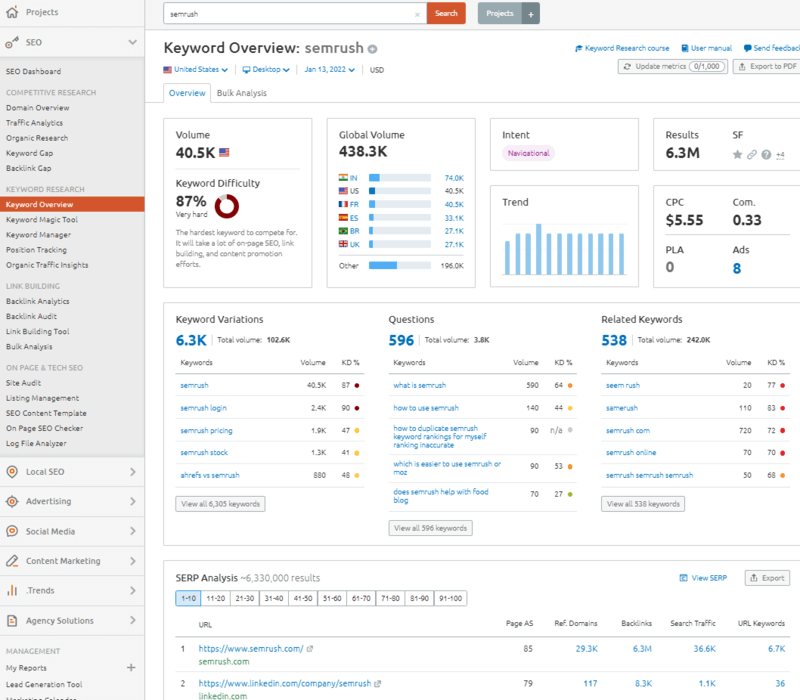Viewport: 800px width, 700px height.
Task: Click the View all 596 keywords button
Action: (x=430, y=527)
